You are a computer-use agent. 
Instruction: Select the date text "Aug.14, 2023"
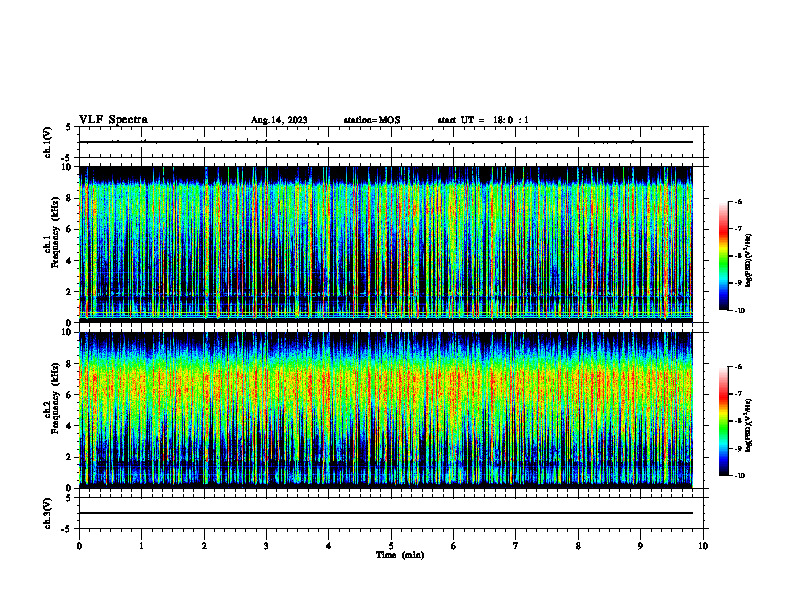279,120
